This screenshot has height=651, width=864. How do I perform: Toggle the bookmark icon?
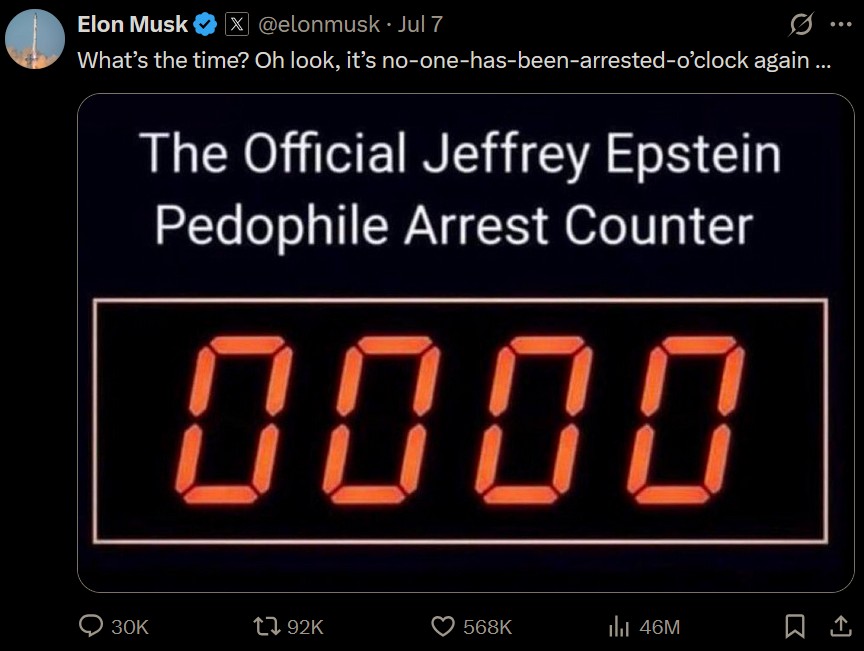(x=795, y=626)
